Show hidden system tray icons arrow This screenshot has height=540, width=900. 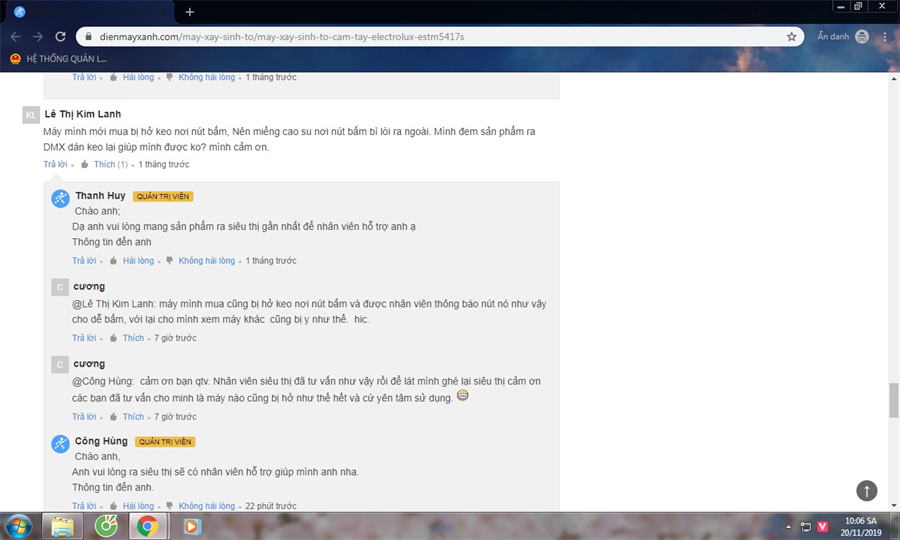pyautogui.click(x=788, y=526)
